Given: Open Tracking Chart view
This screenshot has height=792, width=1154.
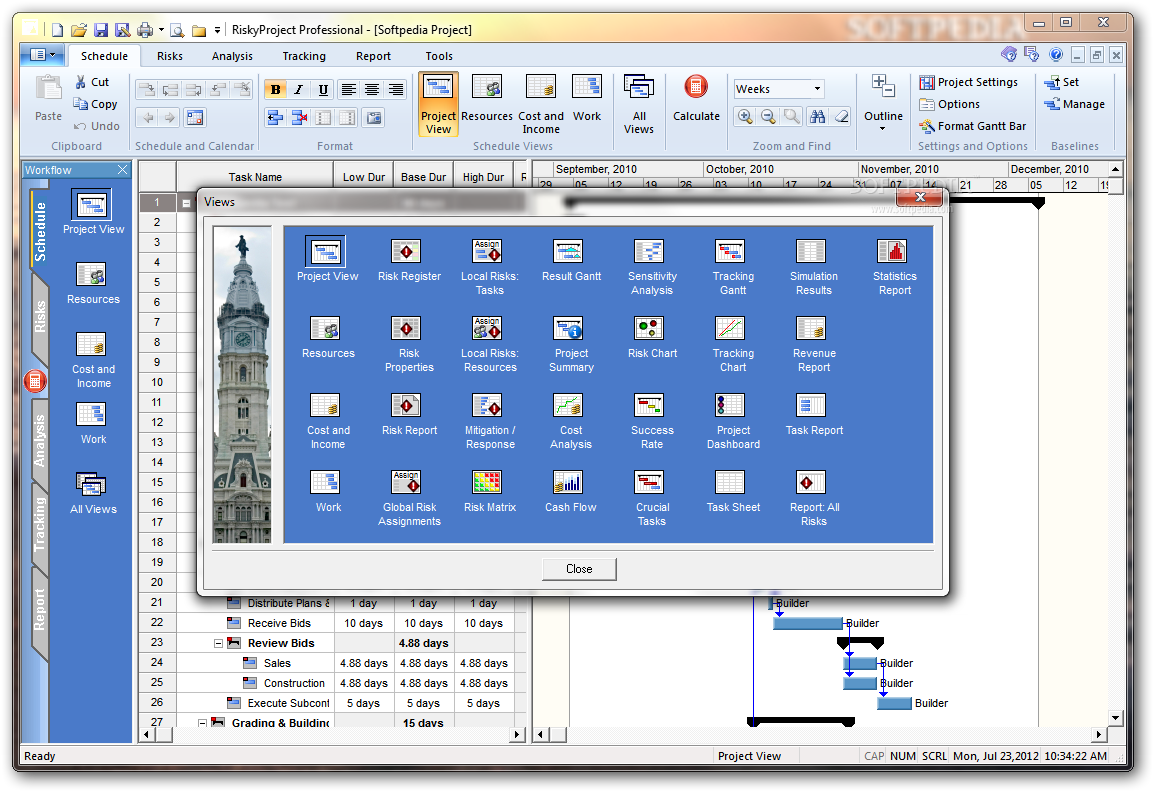Looking at the screenshot, I should point(733,344).
